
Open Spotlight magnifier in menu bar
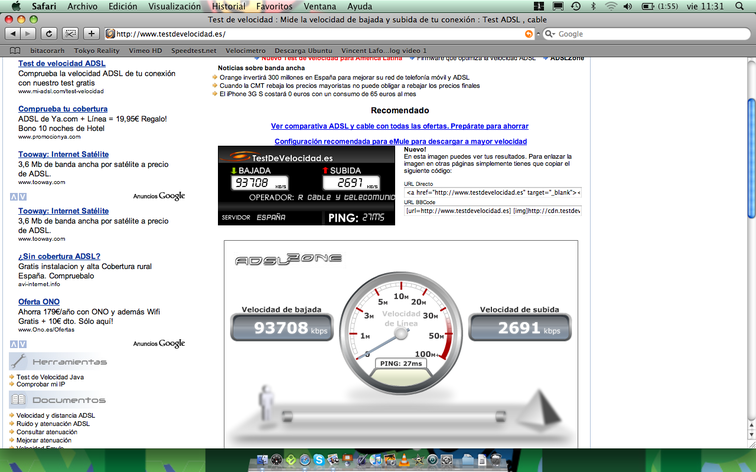tap(740, 6)
